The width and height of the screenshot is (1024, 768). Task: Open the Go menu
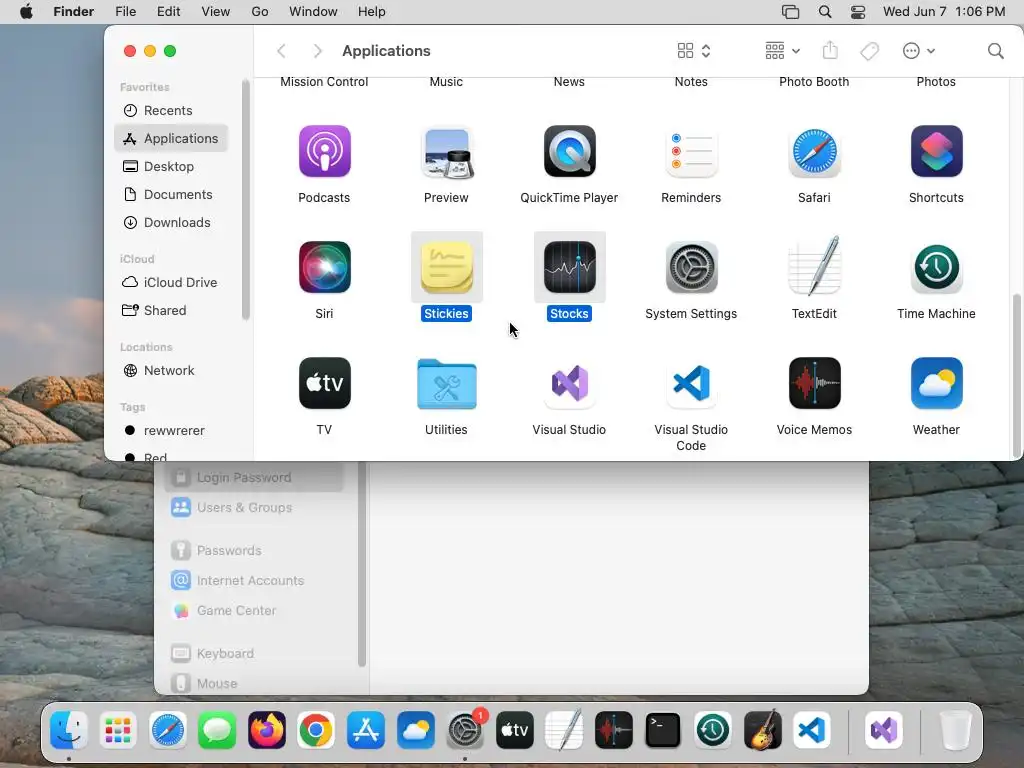(260, 12)
